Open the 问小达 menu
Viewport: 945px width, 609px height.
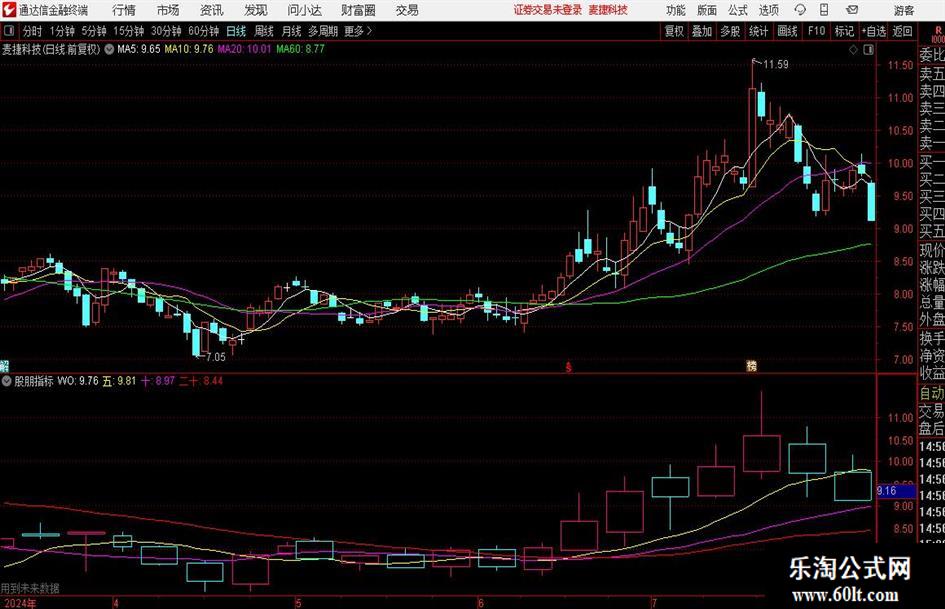click(x=304, y=10)
